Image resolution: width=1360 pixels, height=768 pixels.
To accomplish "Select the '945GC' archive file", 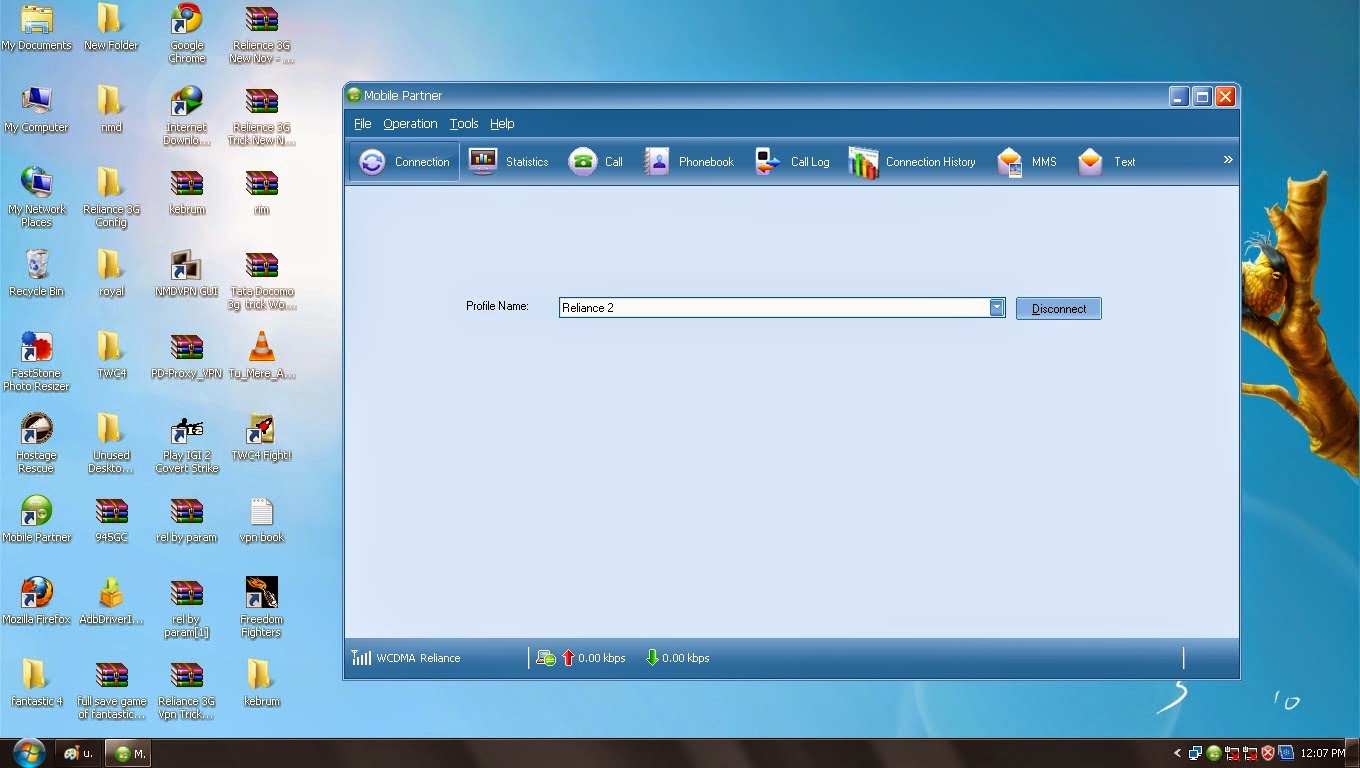I will pos(111,520).
